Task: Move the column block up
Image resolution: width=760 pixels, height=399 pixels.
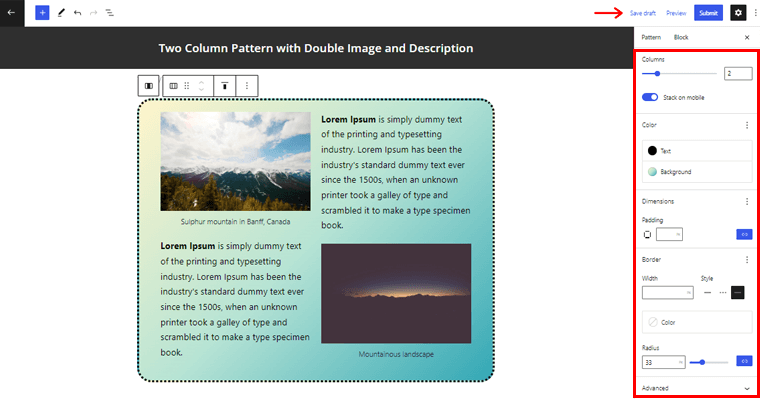Action: 202,82
